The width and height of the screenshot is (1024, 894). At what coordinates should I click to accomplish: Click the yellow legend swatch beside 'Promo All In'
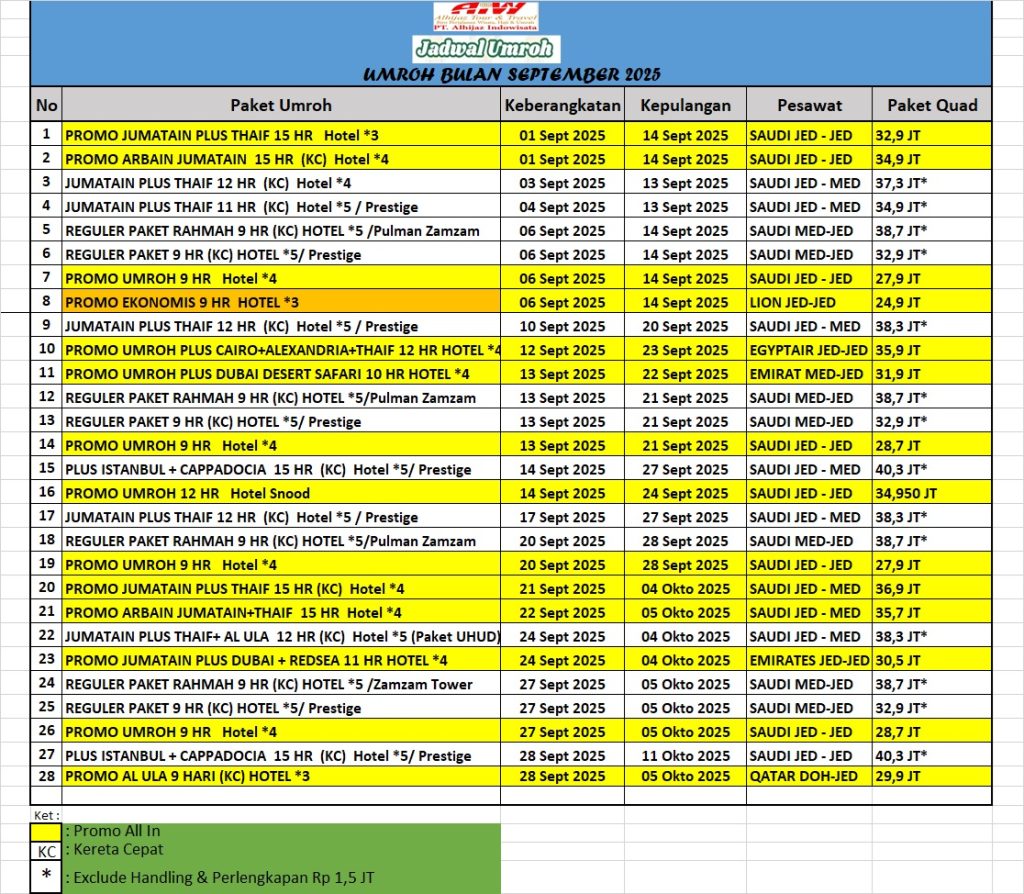point(46,832)
